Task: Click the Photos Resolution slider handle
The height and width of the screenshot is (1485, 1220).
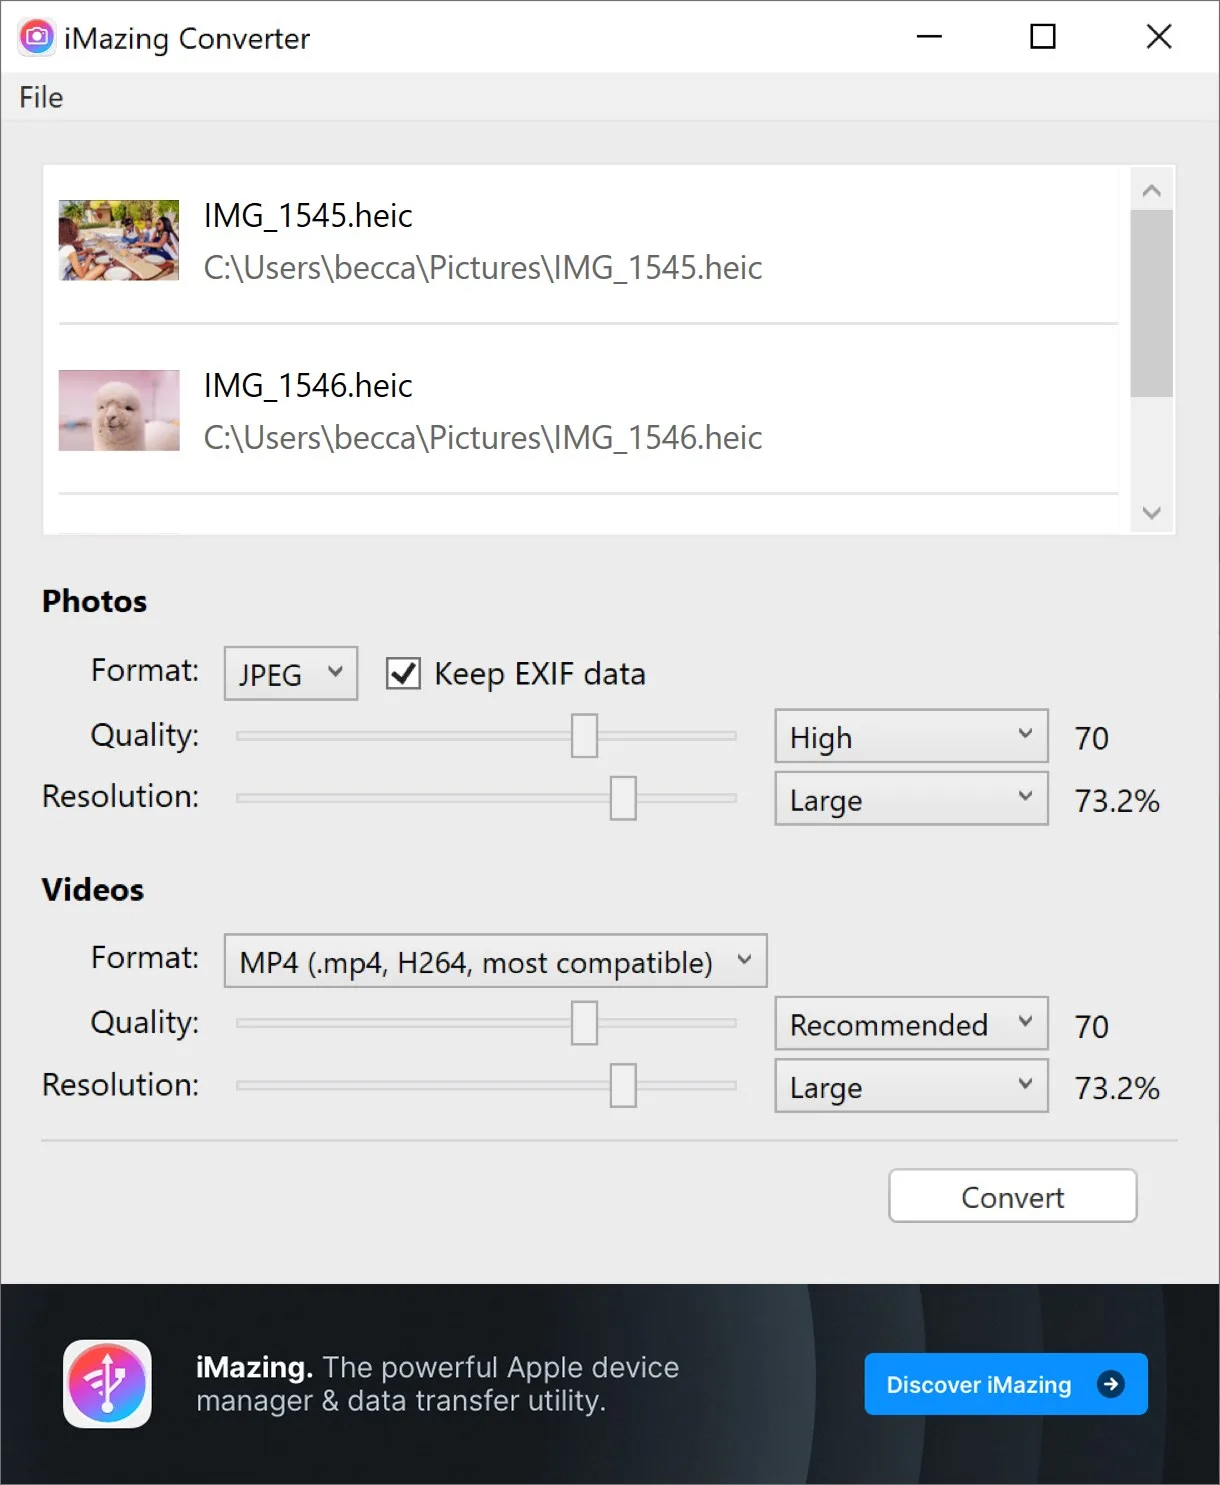Action: tap(623, 798)
